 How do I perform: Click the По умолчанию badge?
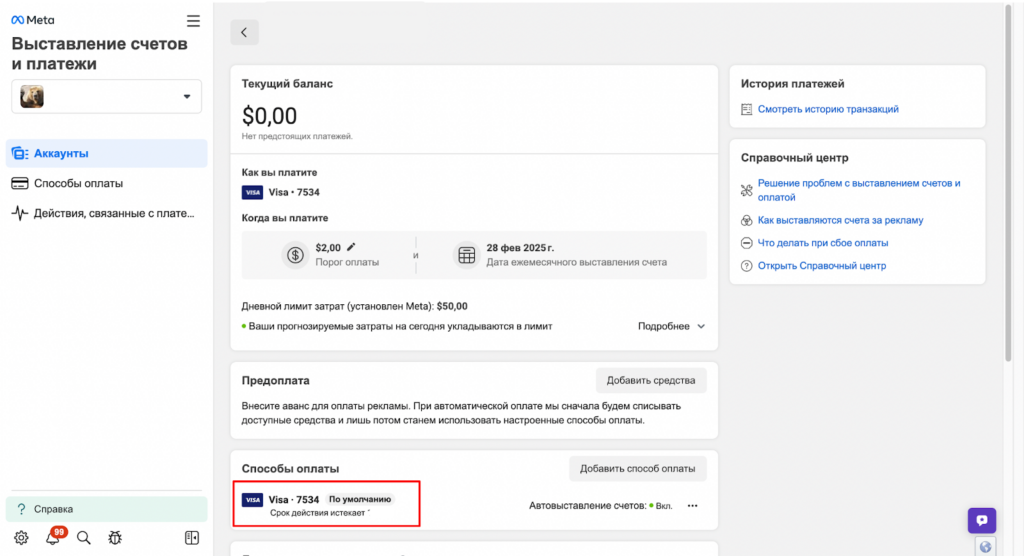[360, 499]
